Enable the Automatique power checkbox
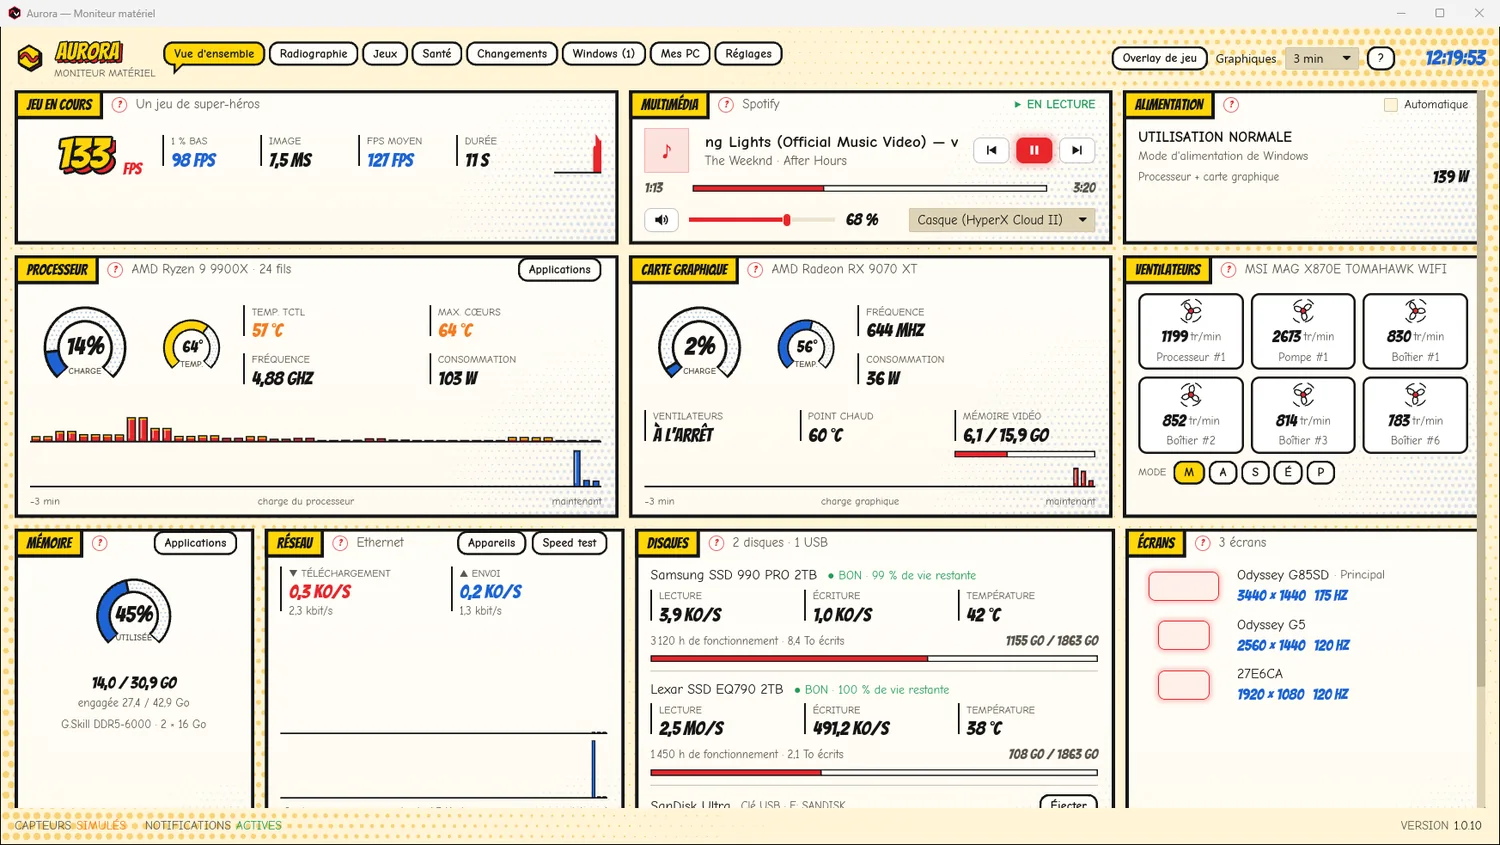This screenshot has width=1500, height=845. point(1390,105)
